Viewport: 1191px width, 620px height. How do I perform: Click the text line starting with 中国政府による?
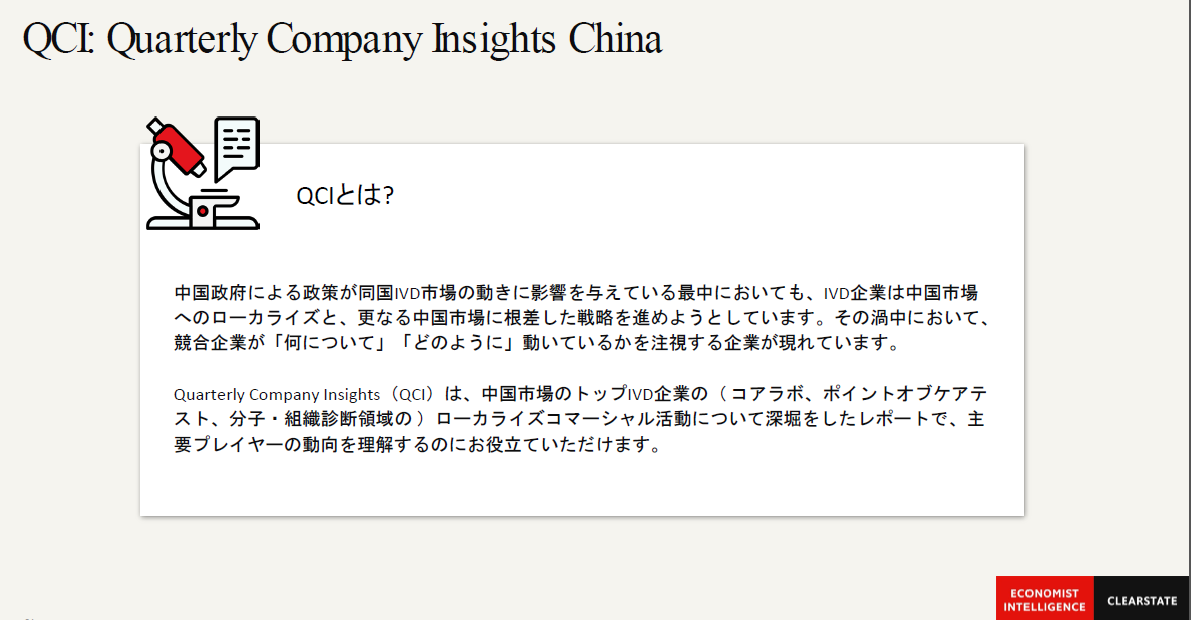pyautogui.click(x=576, y=293)
